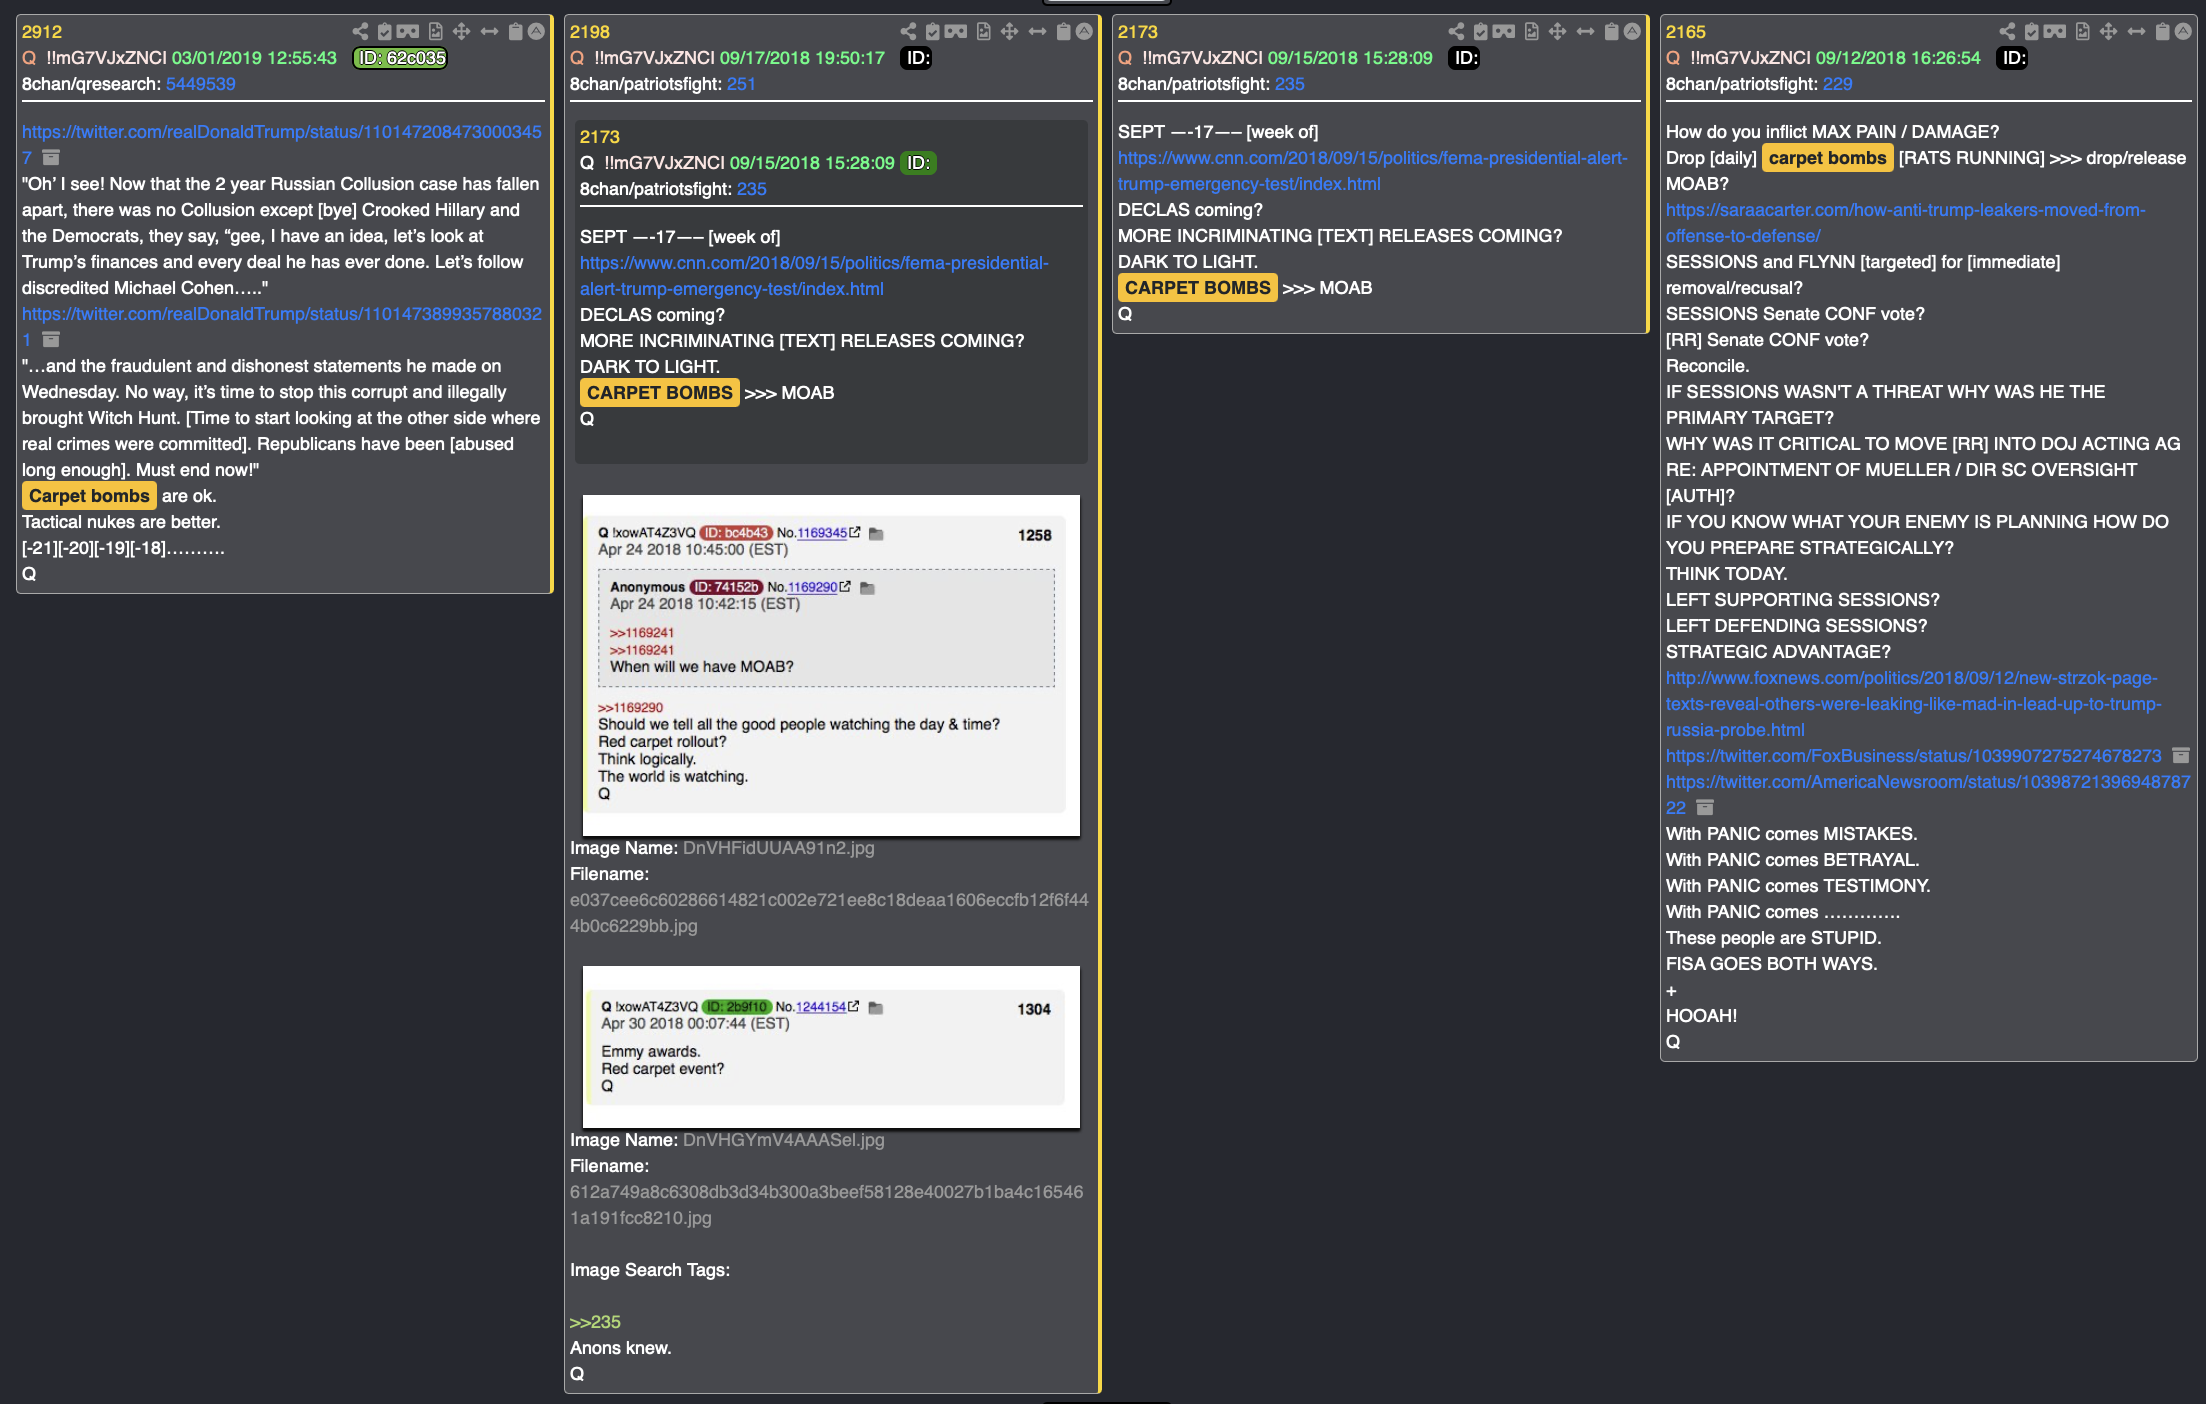Click the horizontal arrows icon on post 2912
Viewport: 2206px width, 1404px height.
489,32
